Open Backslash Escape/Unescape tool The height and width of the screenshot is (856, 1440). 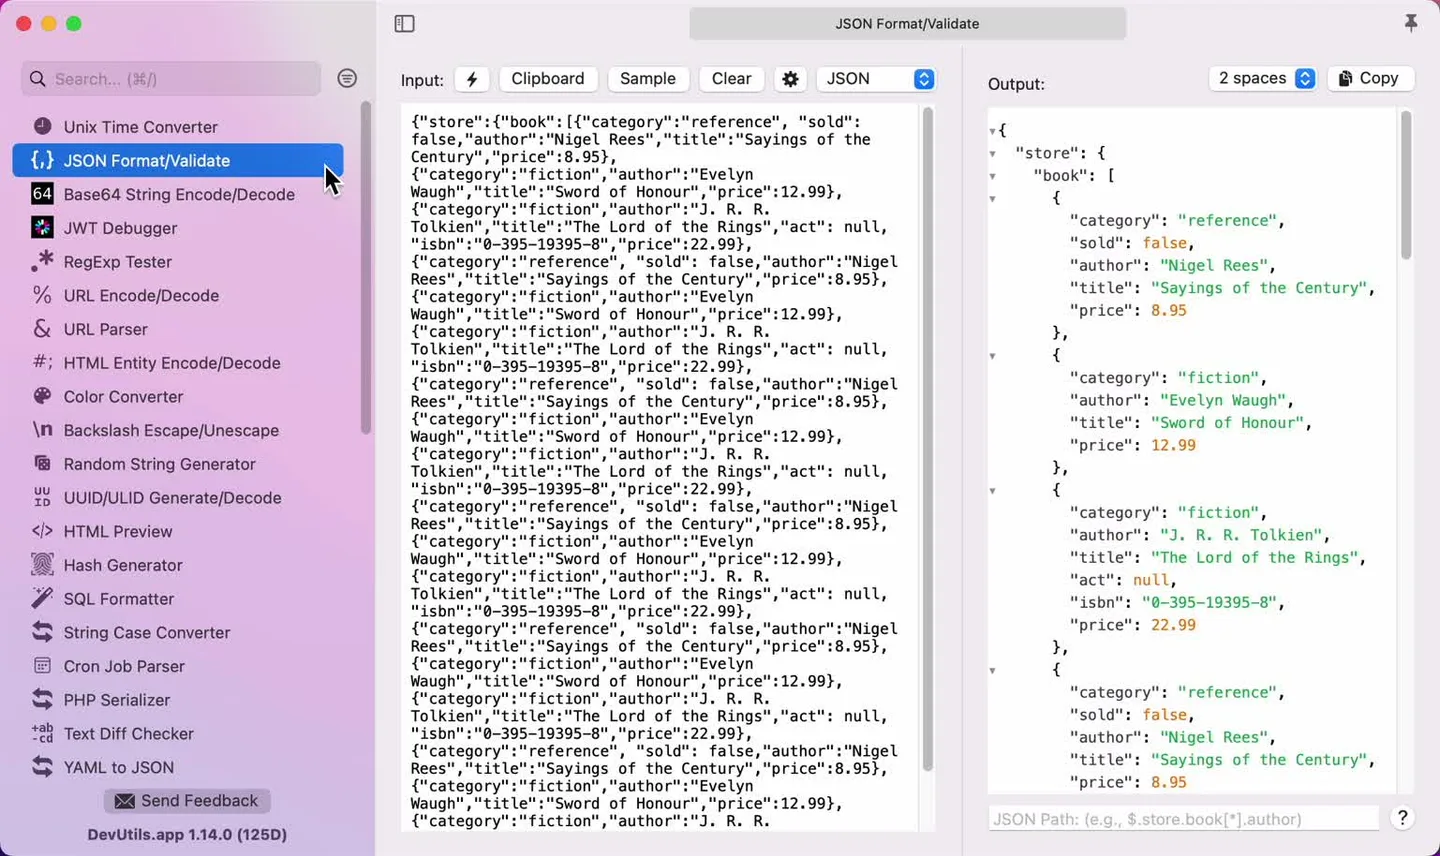click(x=178, y=430)
